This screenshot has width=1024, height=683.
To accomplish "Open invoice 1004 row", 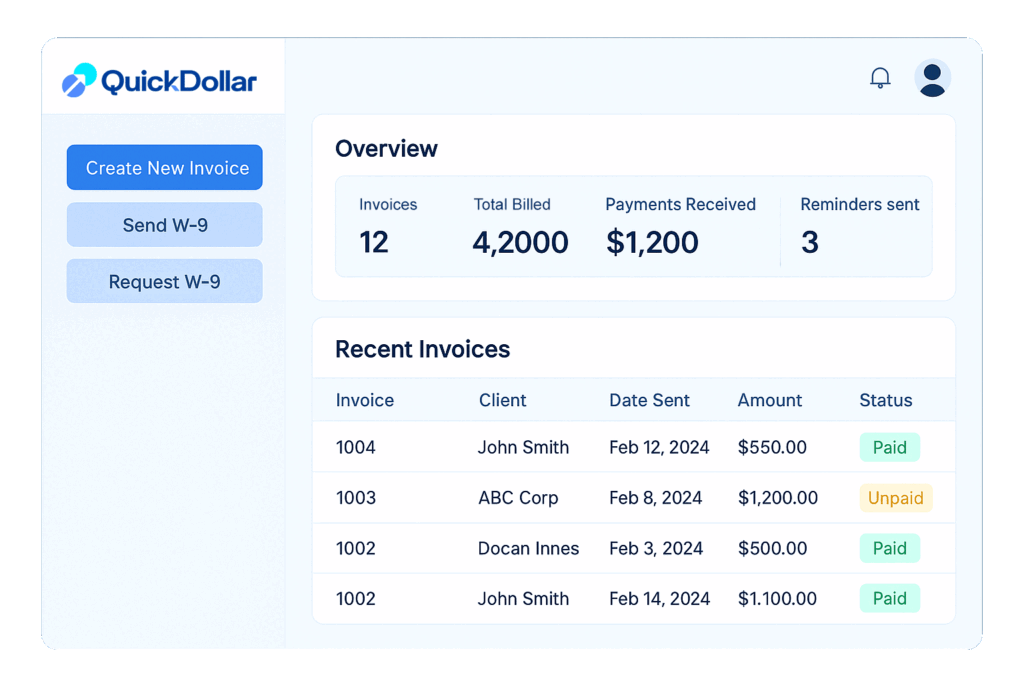I will point(356,447).
